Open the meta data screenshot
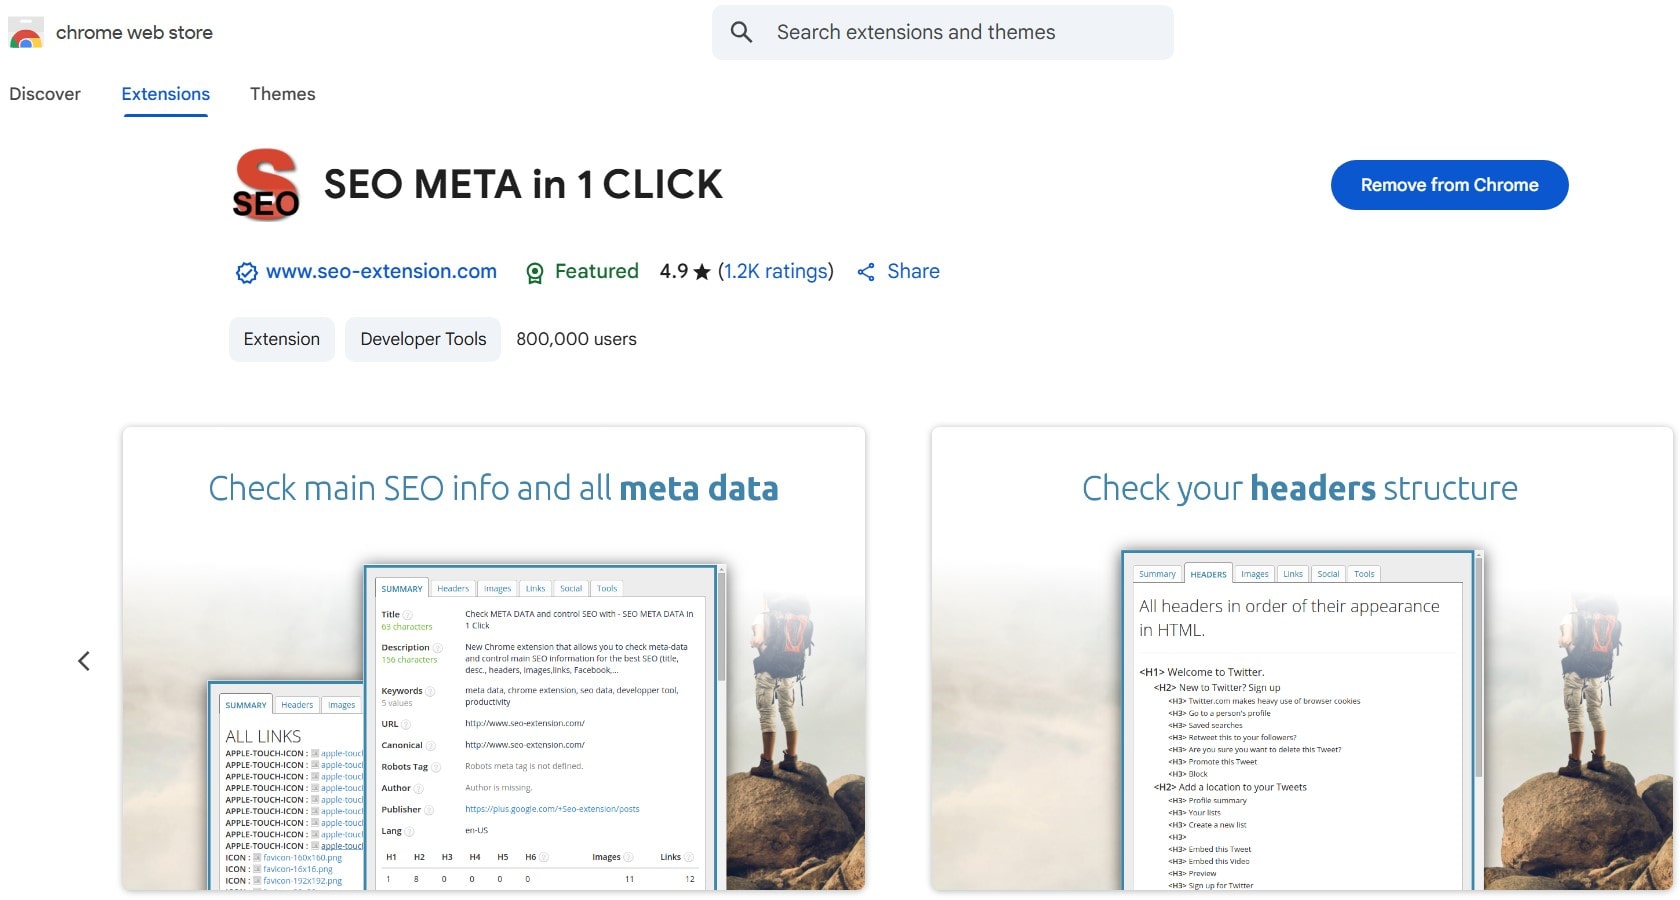Image resolution: width=1680 pixels, height=900 pixels. [x=493, y=660]
